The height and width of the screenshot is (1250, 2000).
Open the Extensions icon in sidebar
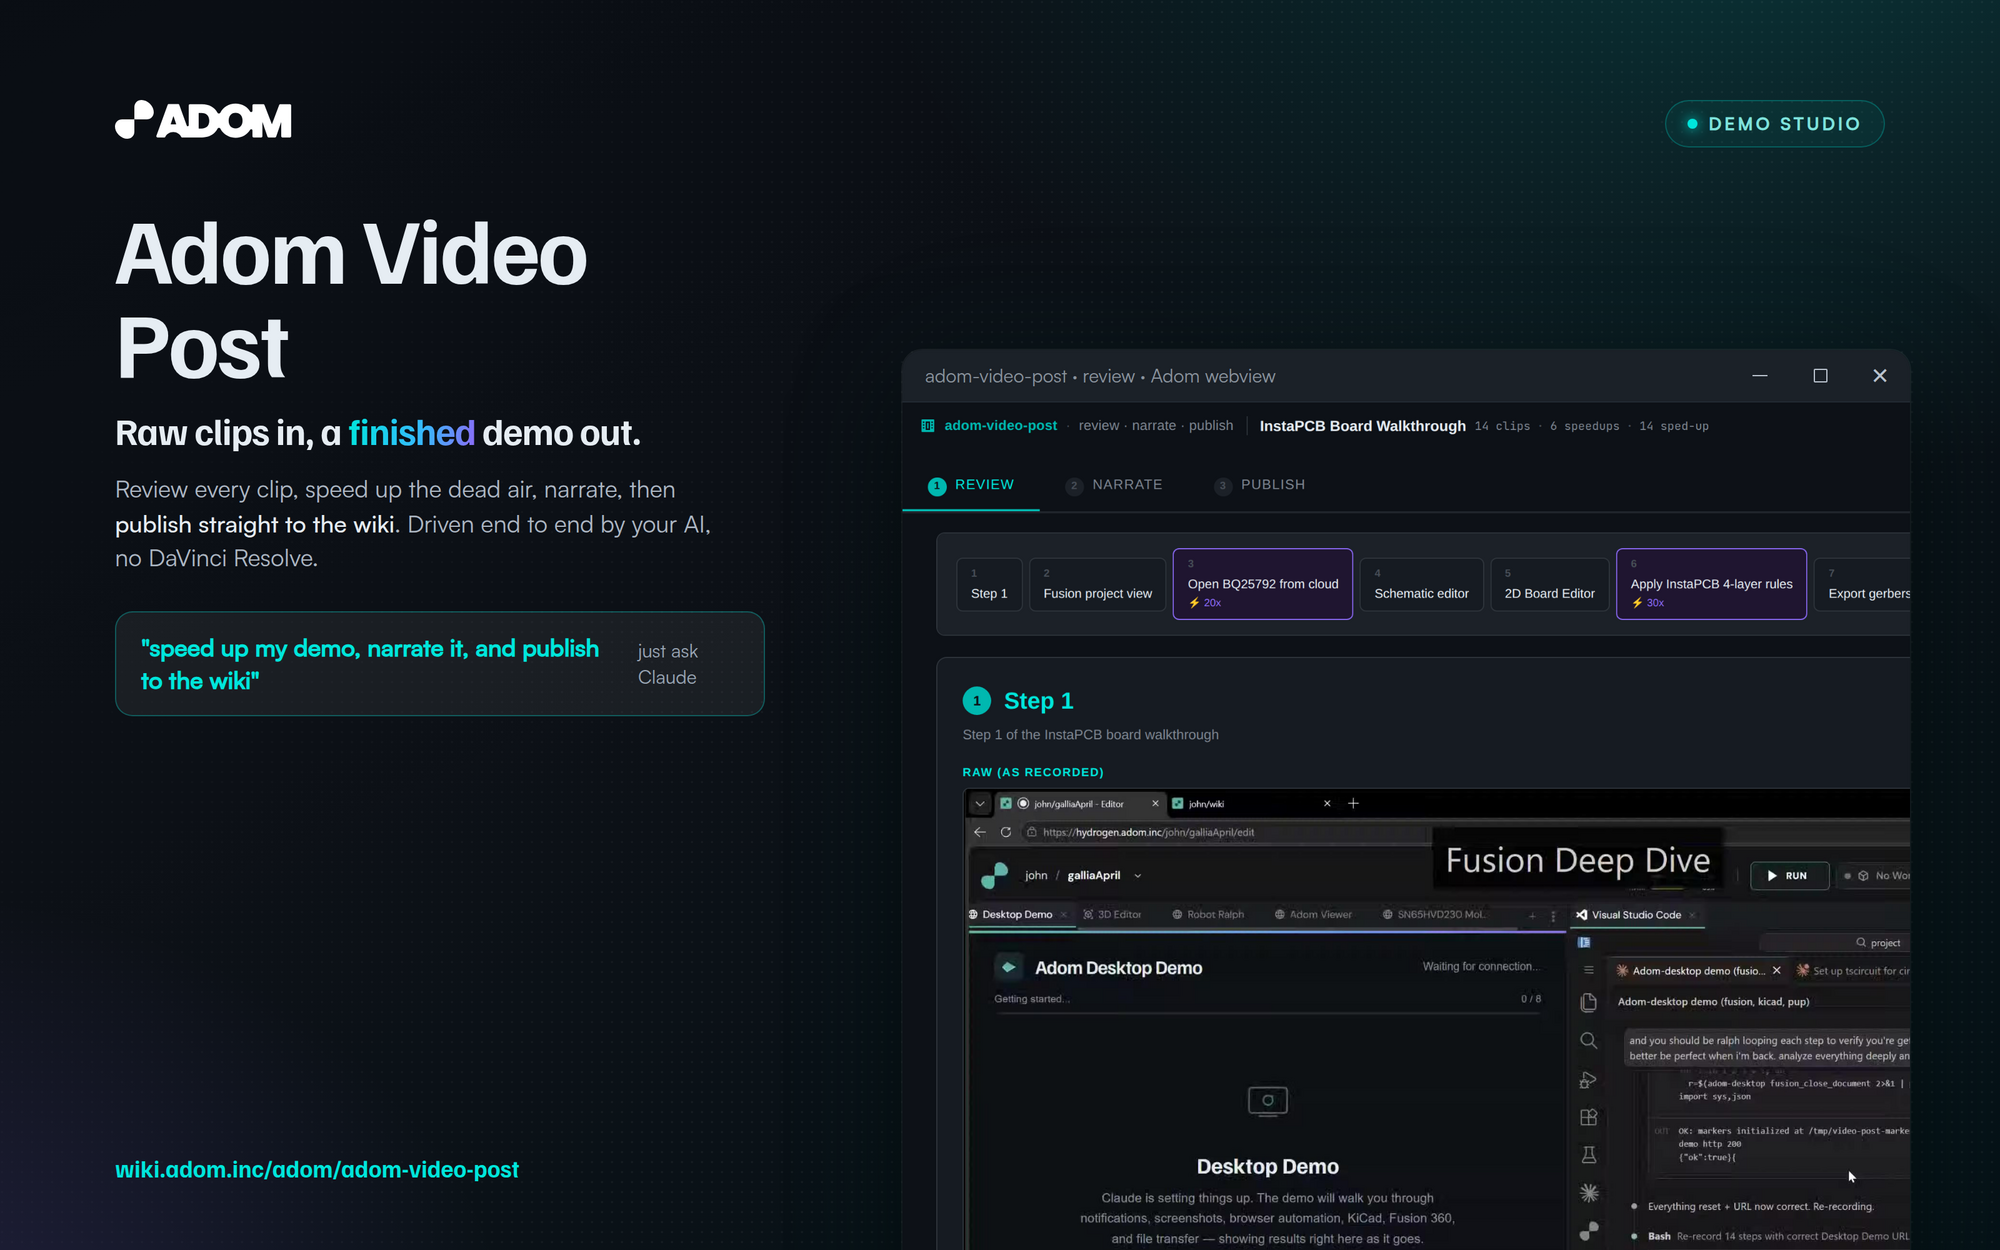click(x=1588, y=1117)
